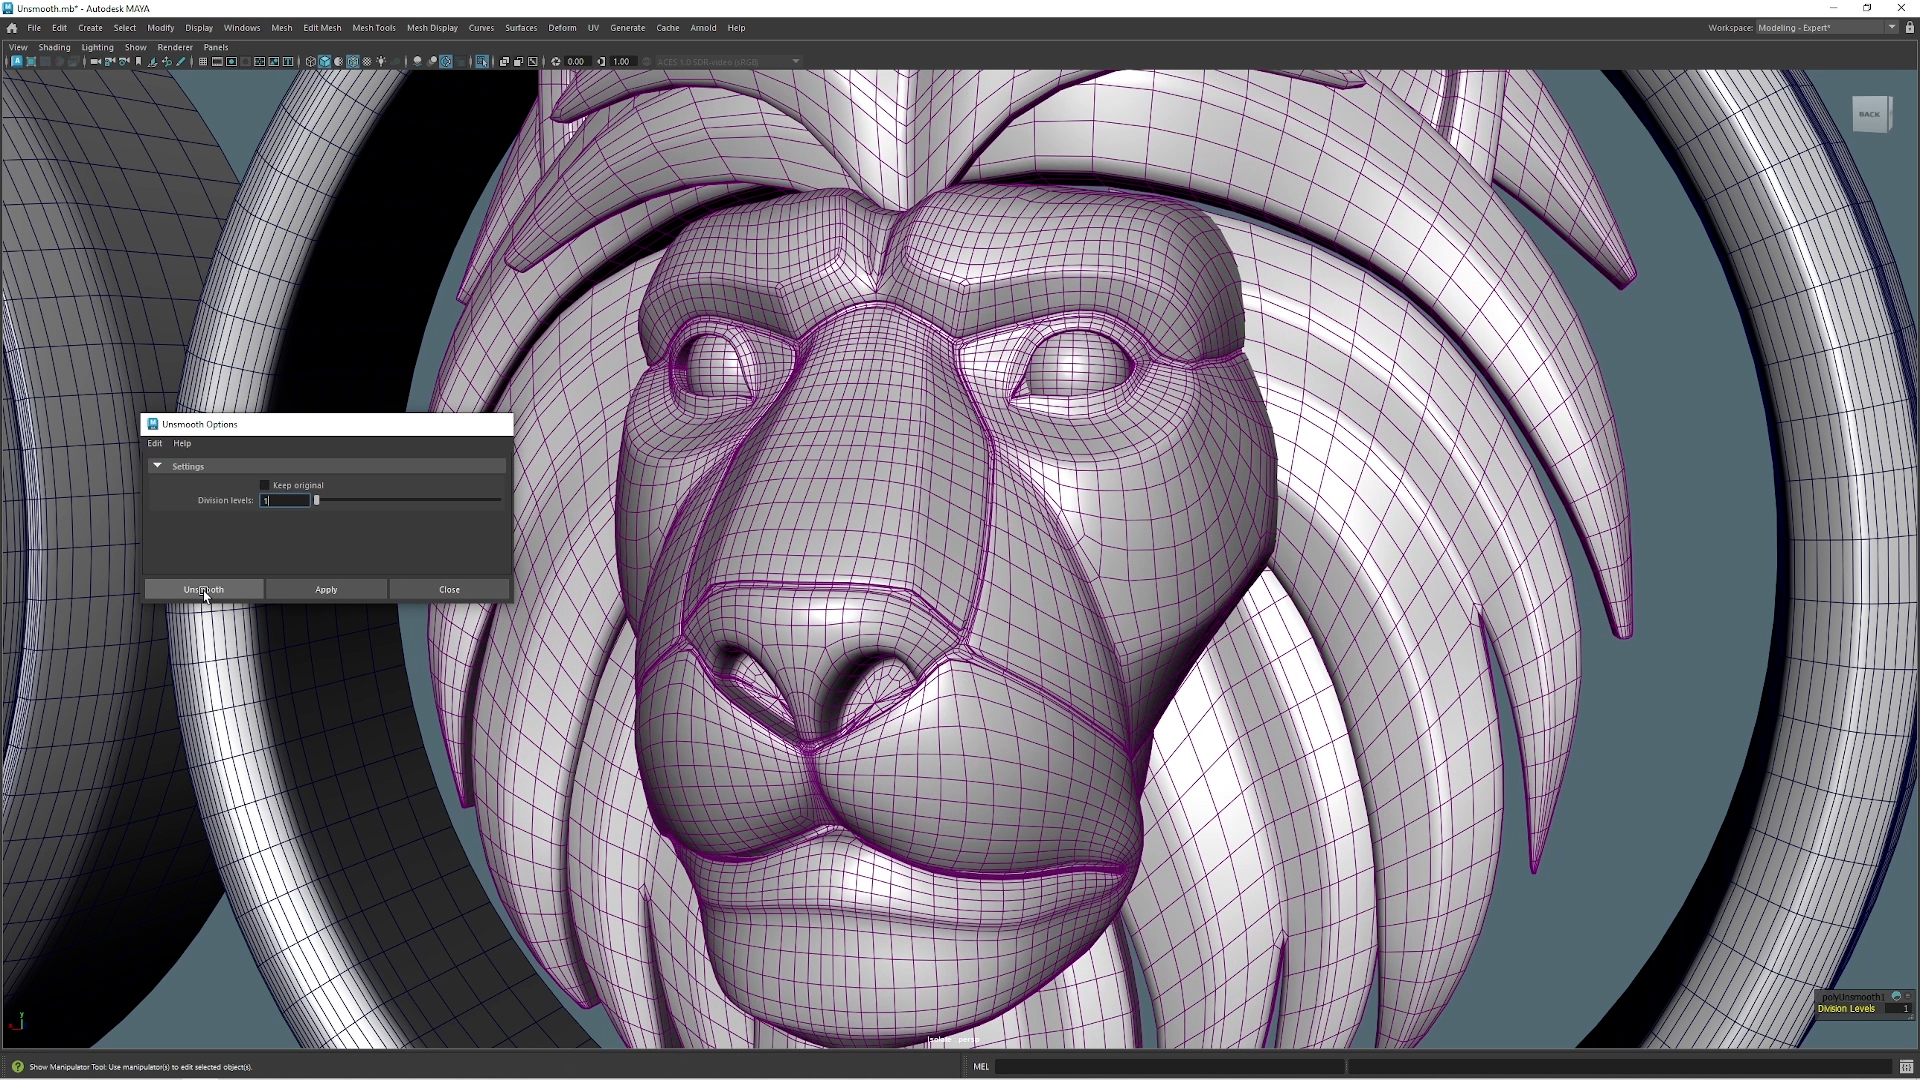
Task: Click the Home icon in the main menu bar
Action: pyautogui.click(x=12, y=28)
